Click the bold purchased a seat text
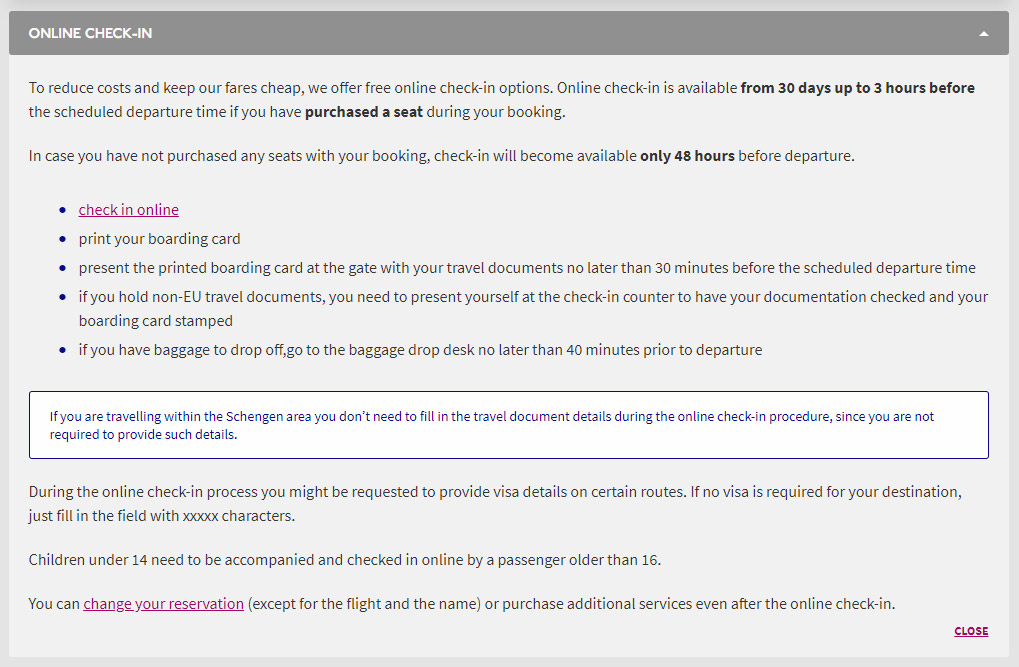This screenshot has width=1019, height=667. (364, 112)
